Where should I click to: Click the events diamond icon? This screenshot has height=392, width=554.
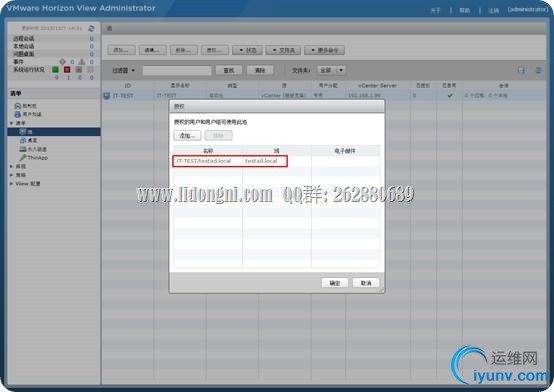(63, 62)
